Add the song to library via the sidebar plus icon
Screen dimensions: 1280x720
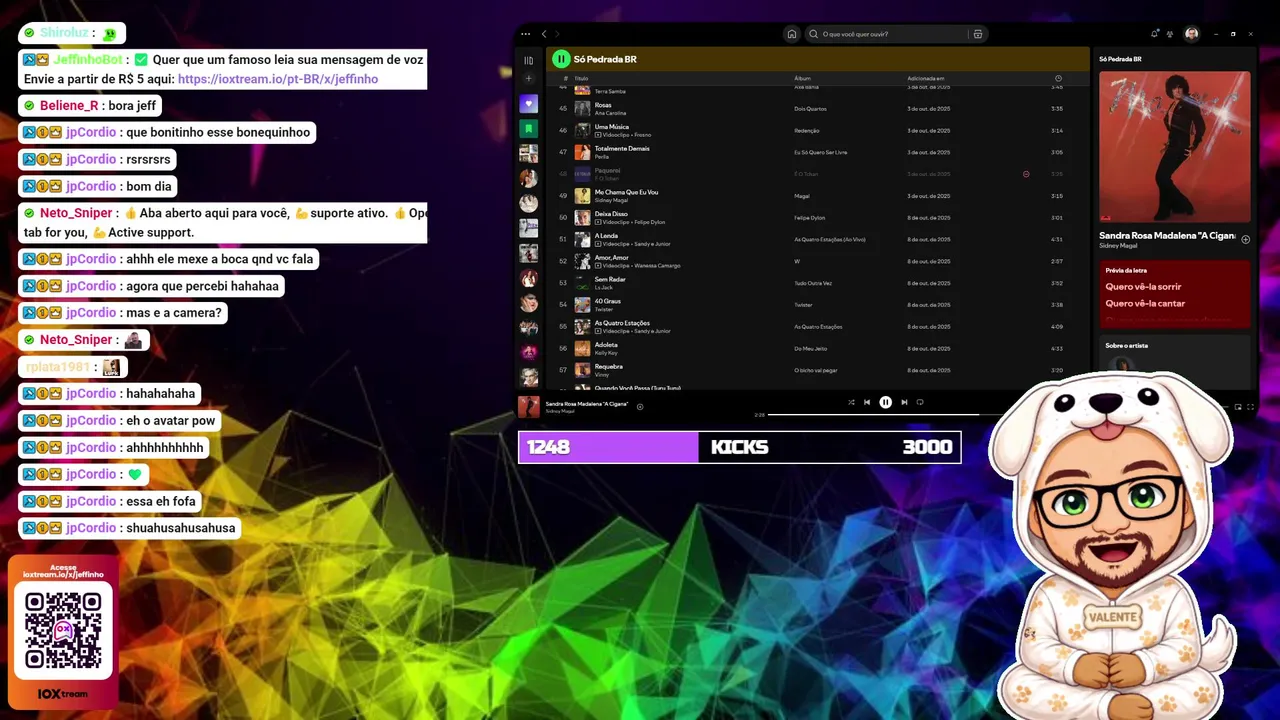(x=1246, y=239)
